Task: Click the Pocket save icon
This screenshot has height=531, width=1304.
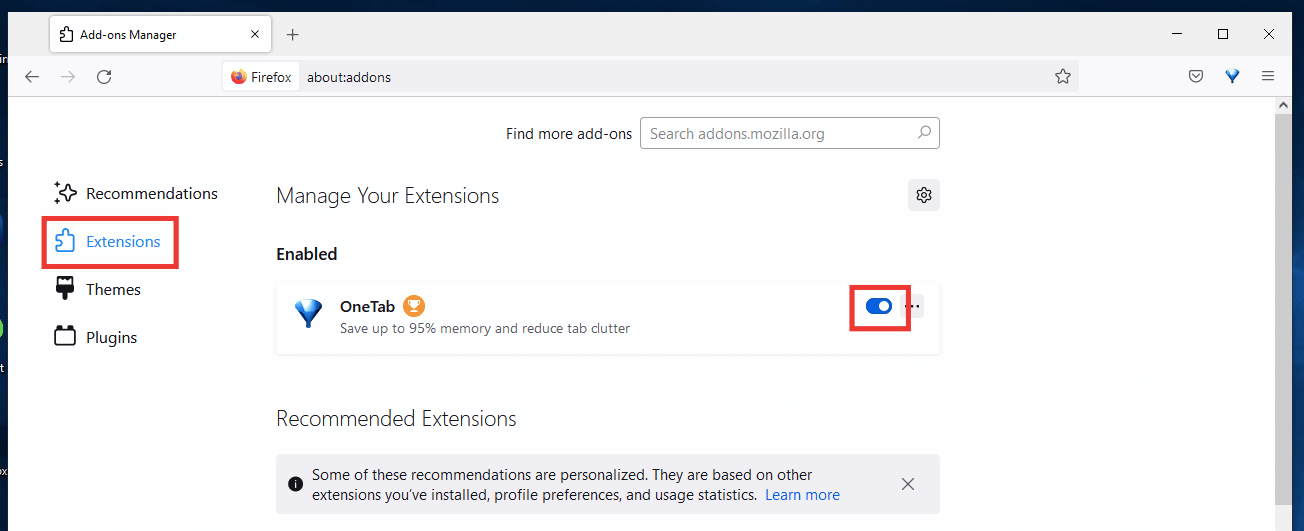Action: pyautogui.click(x=1196, y=76)
